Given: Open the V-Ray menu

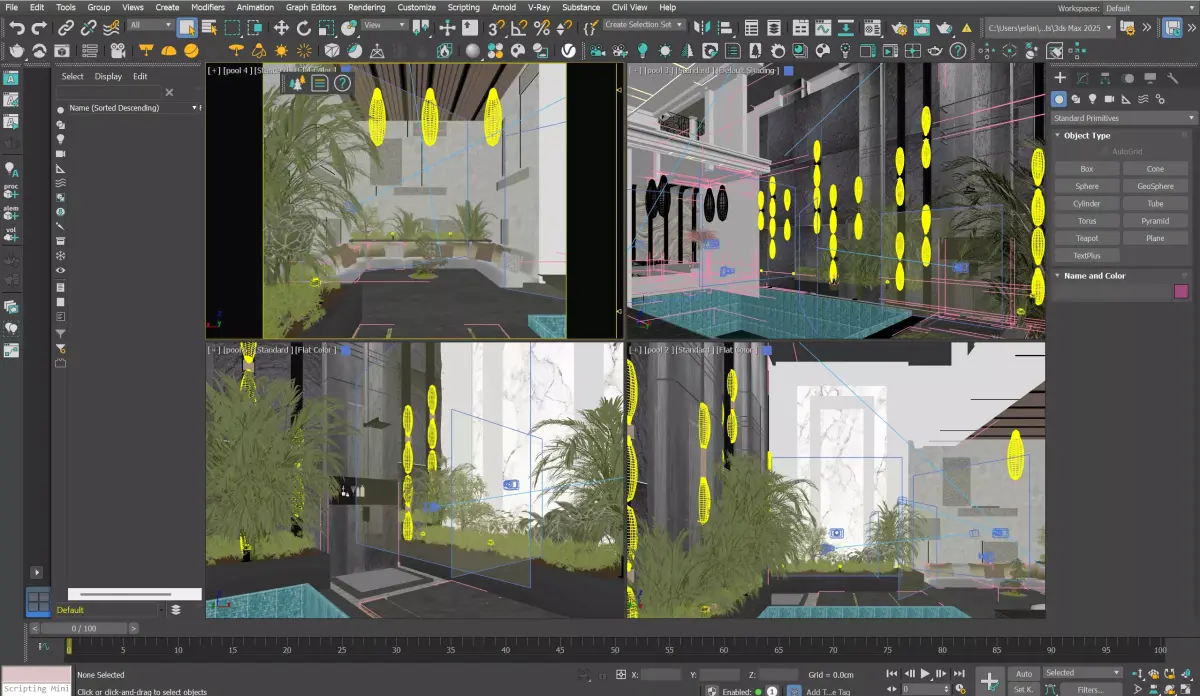Looking at the screenshot, I should [537, 7].
